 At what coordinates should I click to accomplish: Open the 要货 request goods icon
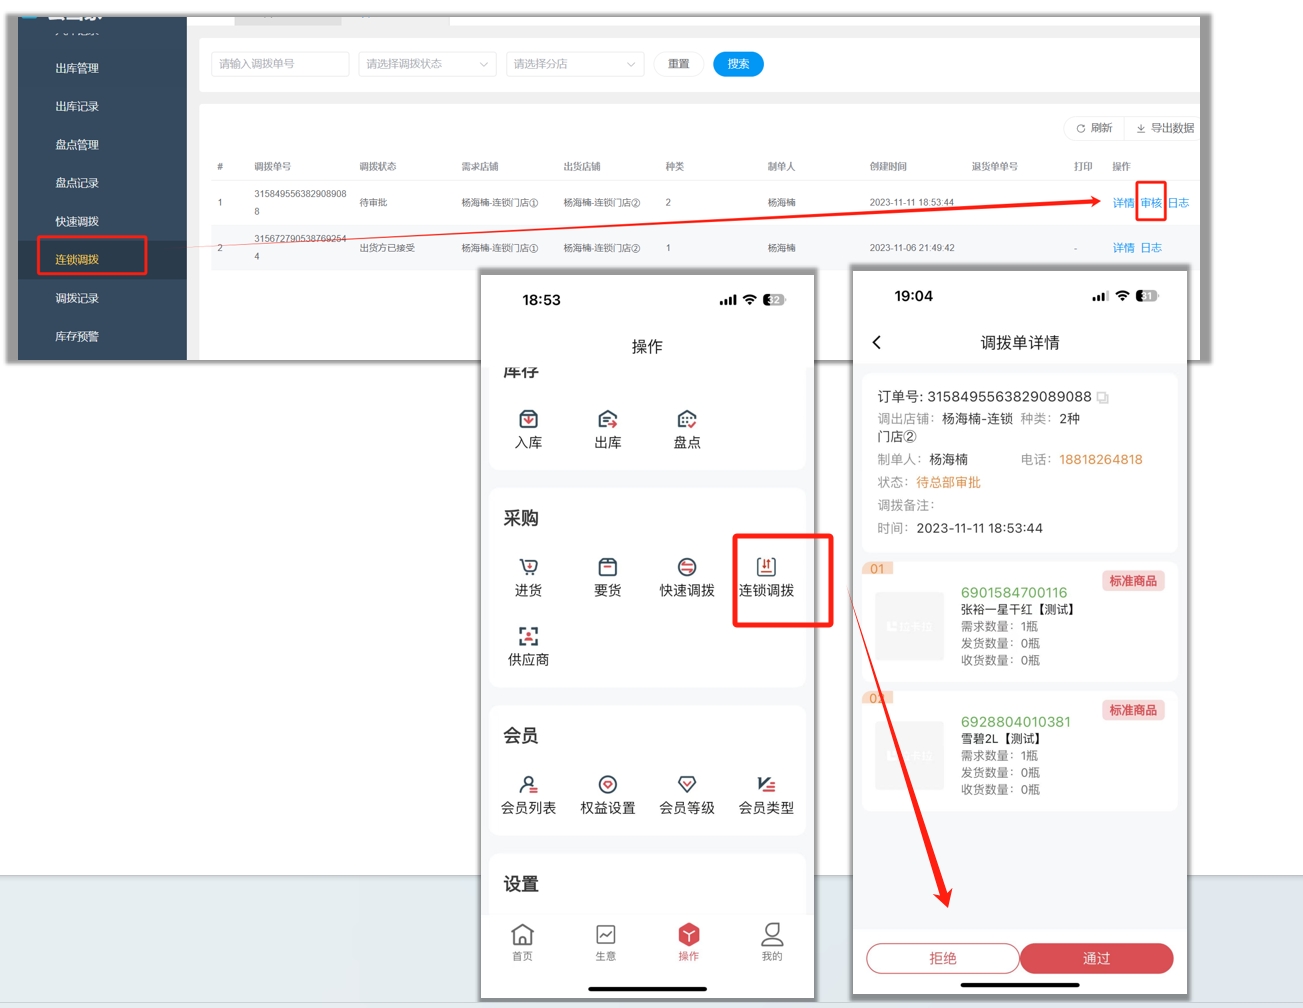pyautogui.click(x=607, y=568)
